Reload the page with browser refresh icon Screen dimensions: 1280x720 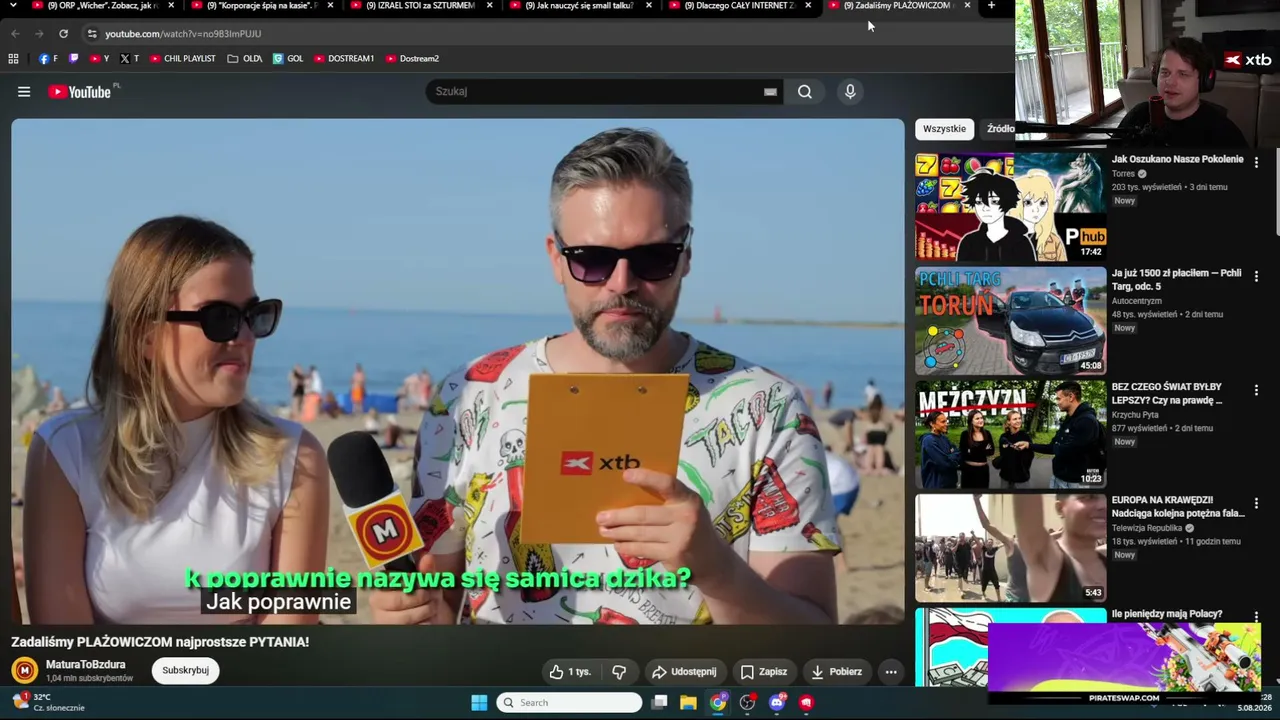coord(63,34)
